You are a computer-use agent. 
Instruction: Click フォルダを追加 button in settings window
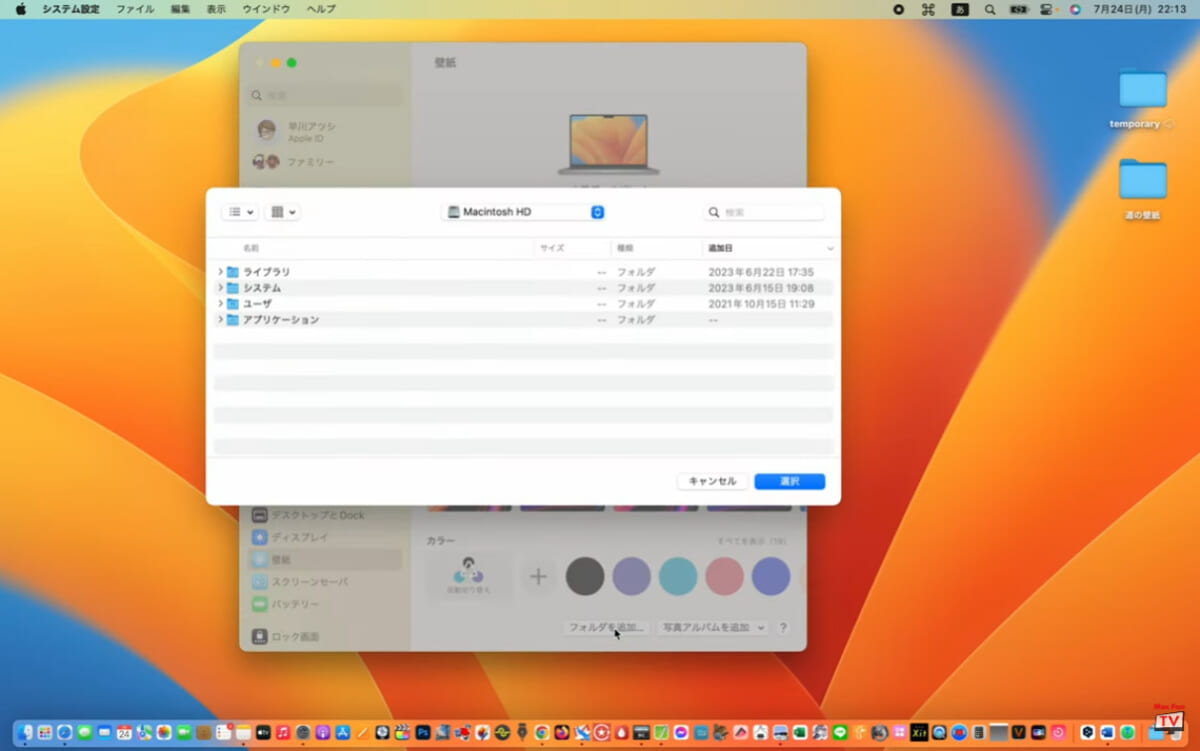pos(605,628)
